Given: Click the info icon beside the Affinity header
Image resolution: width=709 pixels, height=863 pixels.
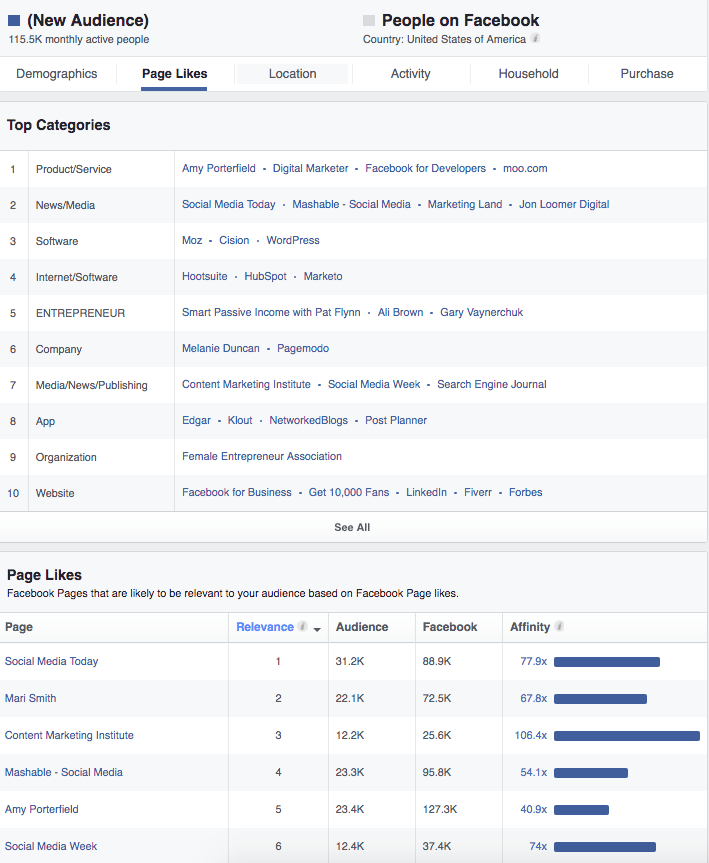Looking at the screenshot, I should click(559, 626).
